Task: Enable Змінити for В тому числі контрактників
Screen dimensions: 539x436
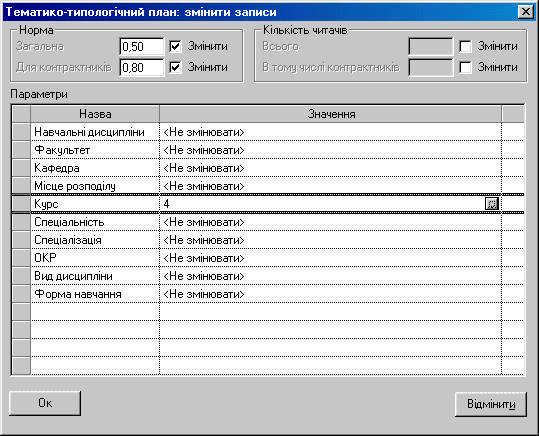Action: tap(465, 67)
